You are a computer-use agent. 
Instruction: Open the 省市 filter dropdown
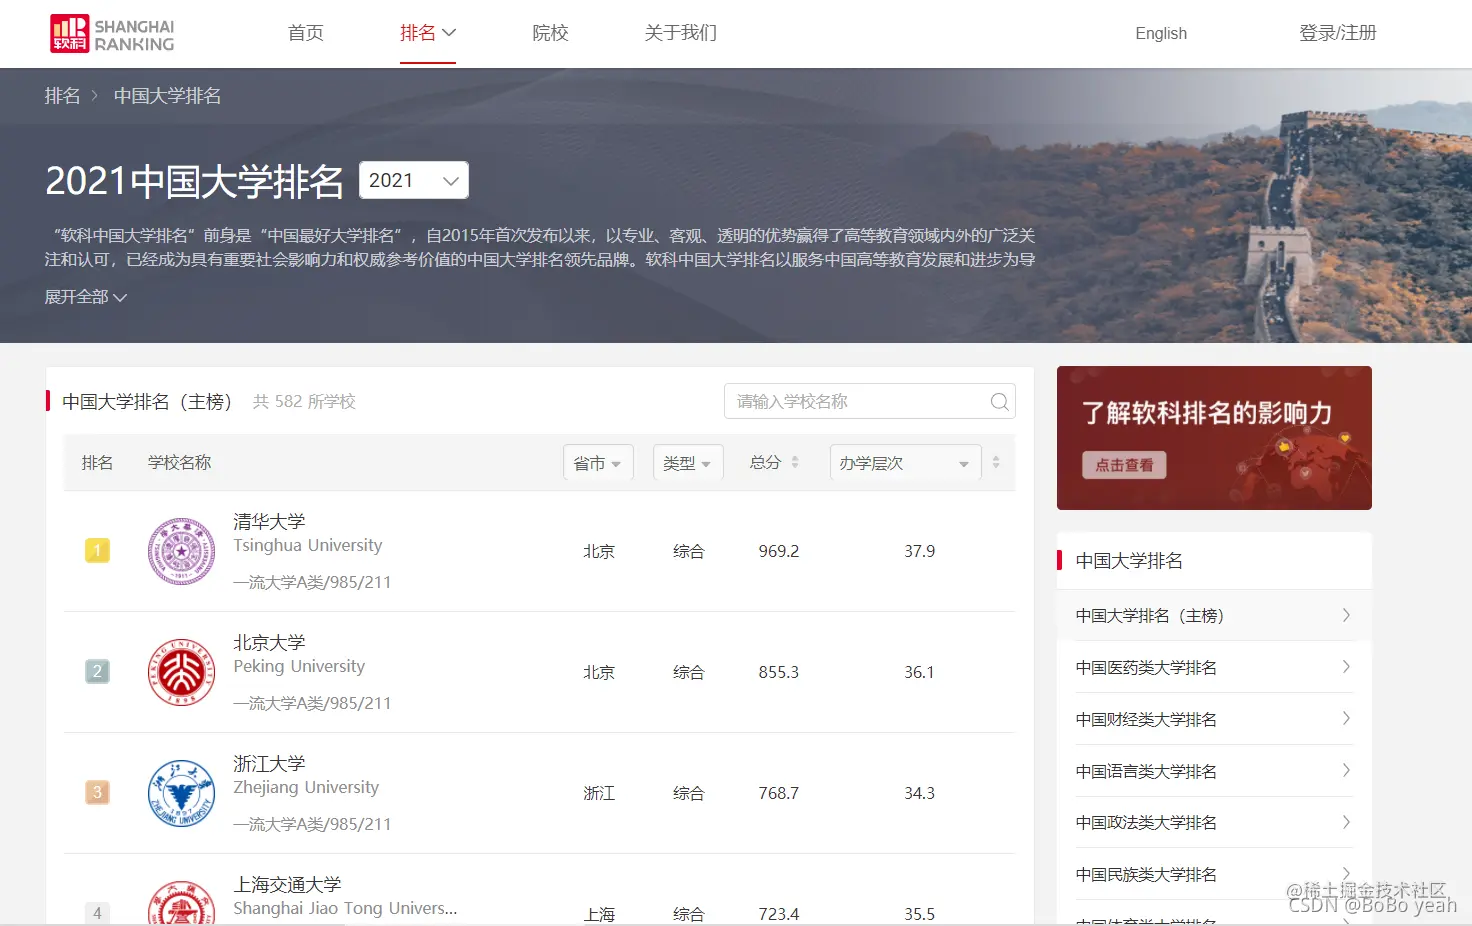pos(598,463)
